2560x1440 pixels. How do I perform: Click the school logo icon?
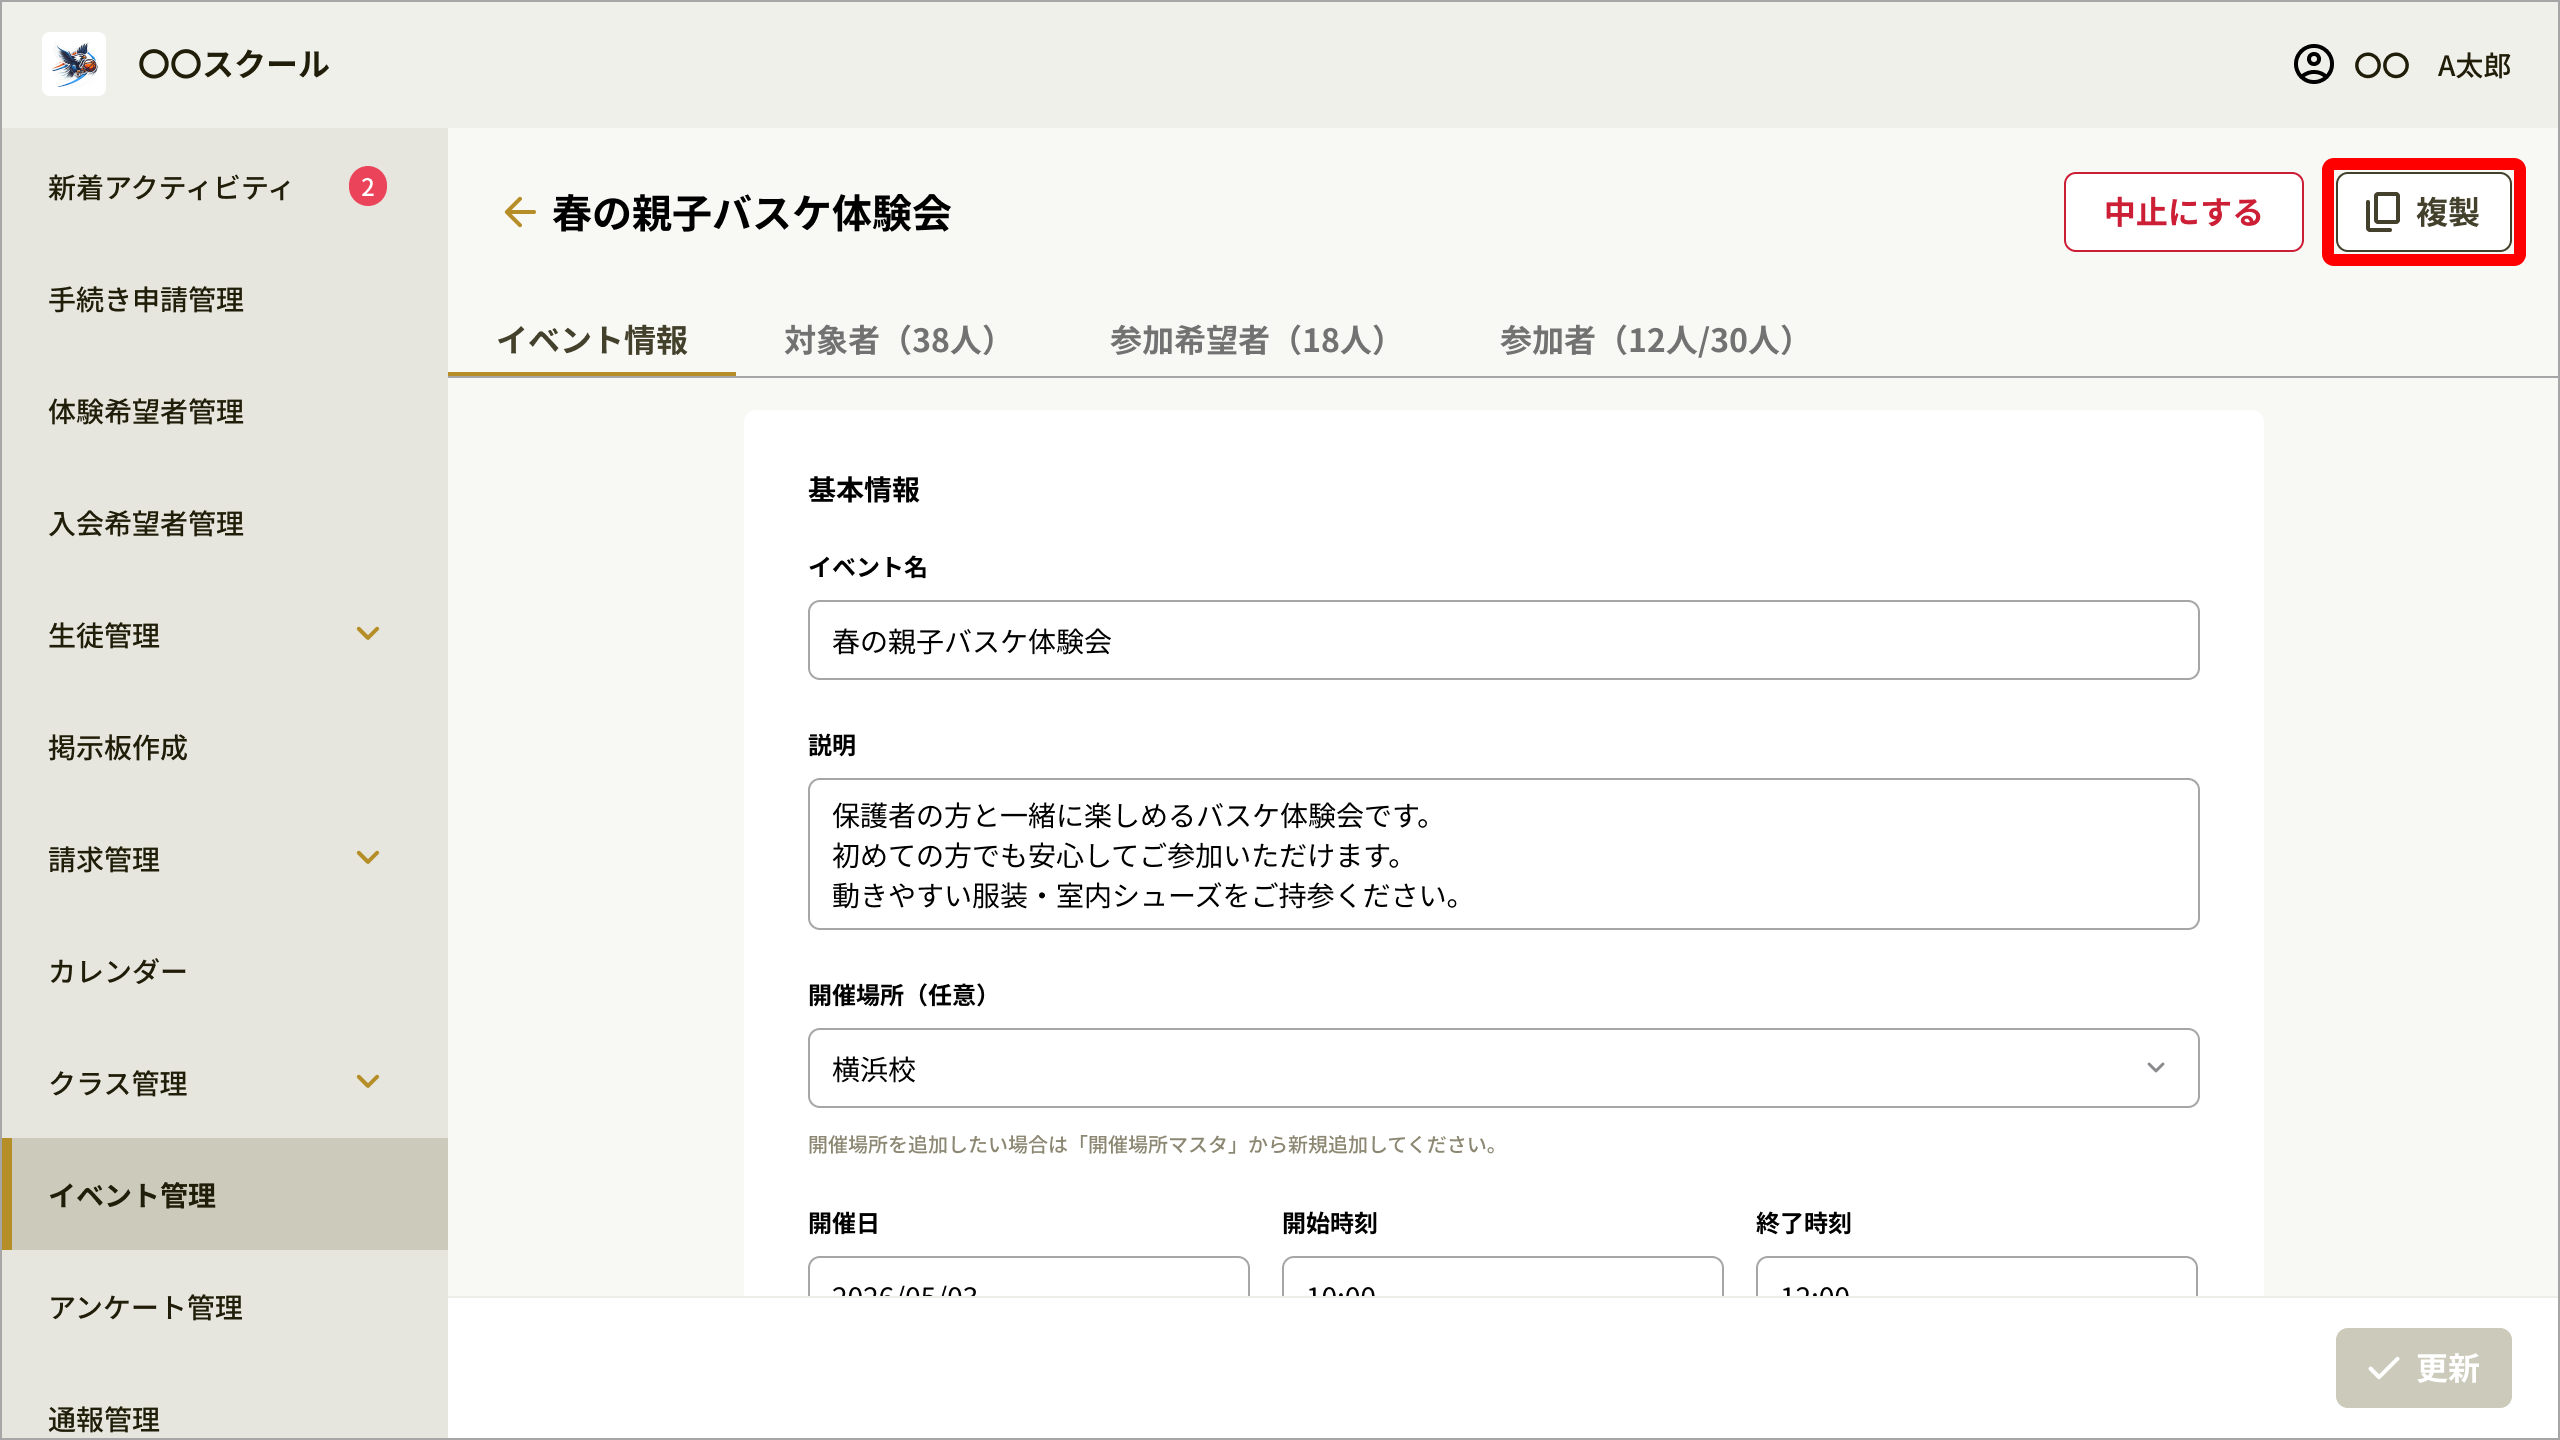[x=74, y=64]
